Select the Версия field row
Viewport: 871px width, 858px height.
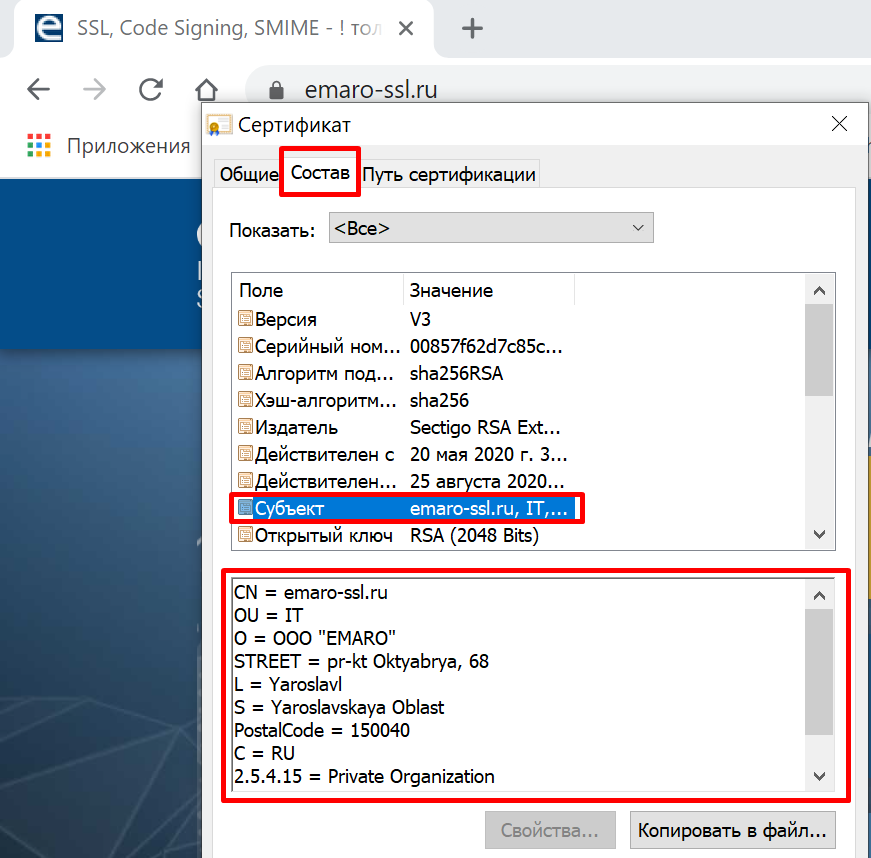coord(285,319)
